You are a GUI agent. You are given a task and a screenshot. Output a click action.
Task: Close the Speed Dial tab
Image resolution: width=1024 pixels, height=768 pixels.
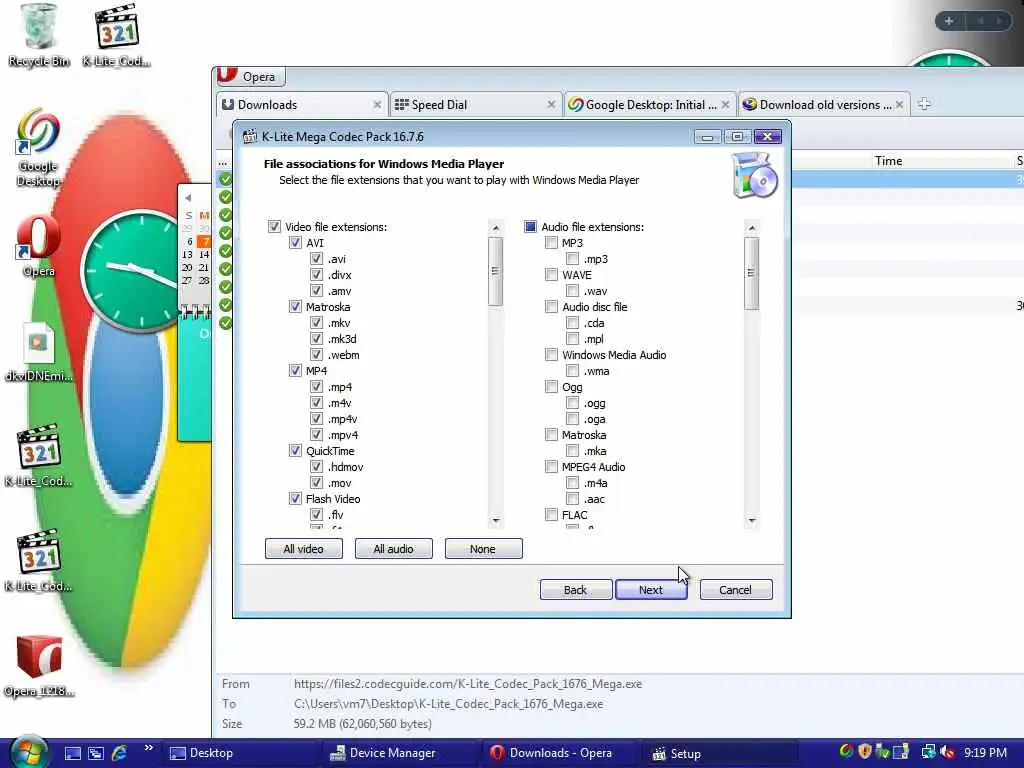tap(551, 104)
